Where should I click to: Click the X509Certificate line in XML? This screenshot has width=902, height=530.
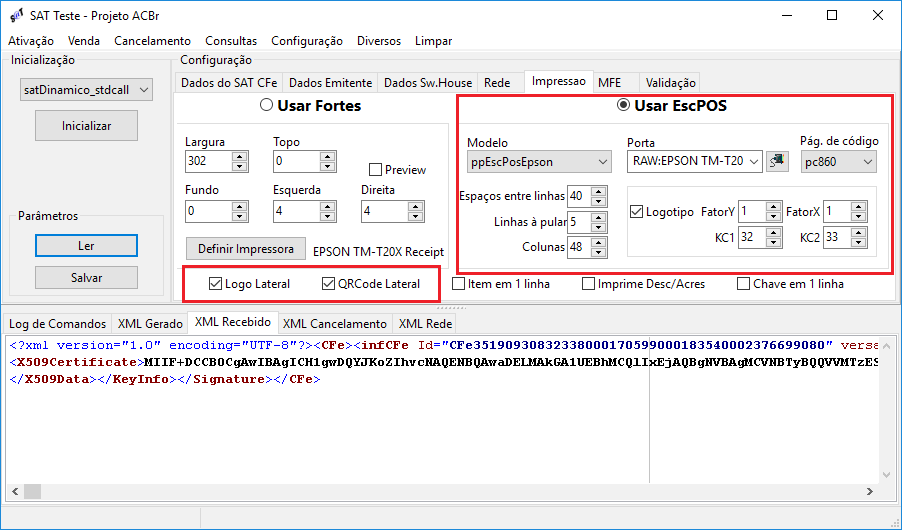click(x=444, y=363)
